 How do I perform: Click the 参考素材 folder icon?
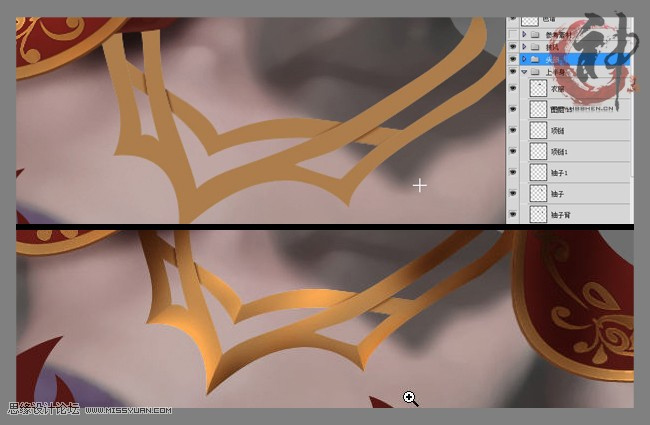pos(535,34)
